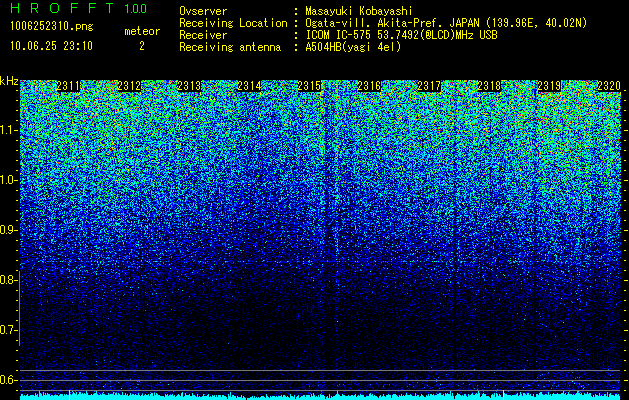The height and width of the screenshot is (400, 629).
Task: Click the 1.1 frequency axis label
Action: click(8, 130)
